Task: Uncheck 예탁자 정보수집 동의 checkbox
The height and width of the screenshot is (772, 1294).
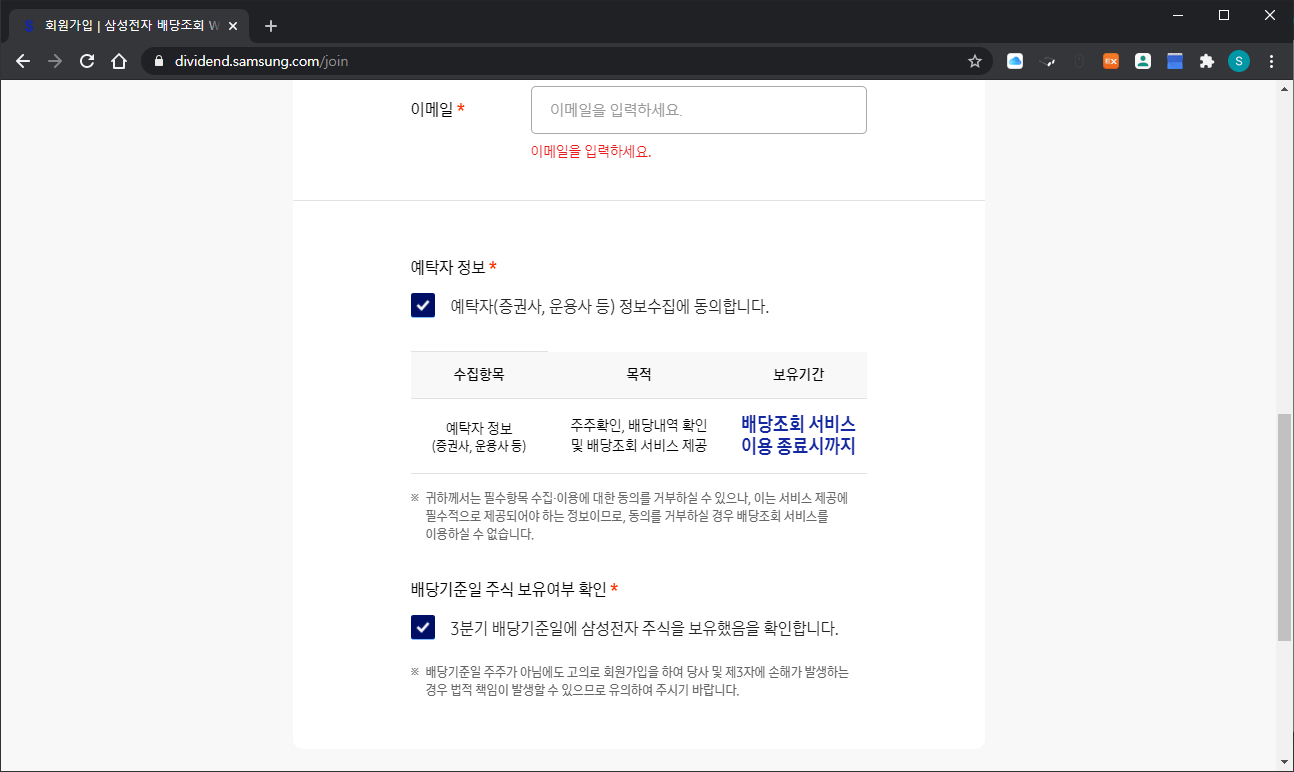Action: pos(423,305)
